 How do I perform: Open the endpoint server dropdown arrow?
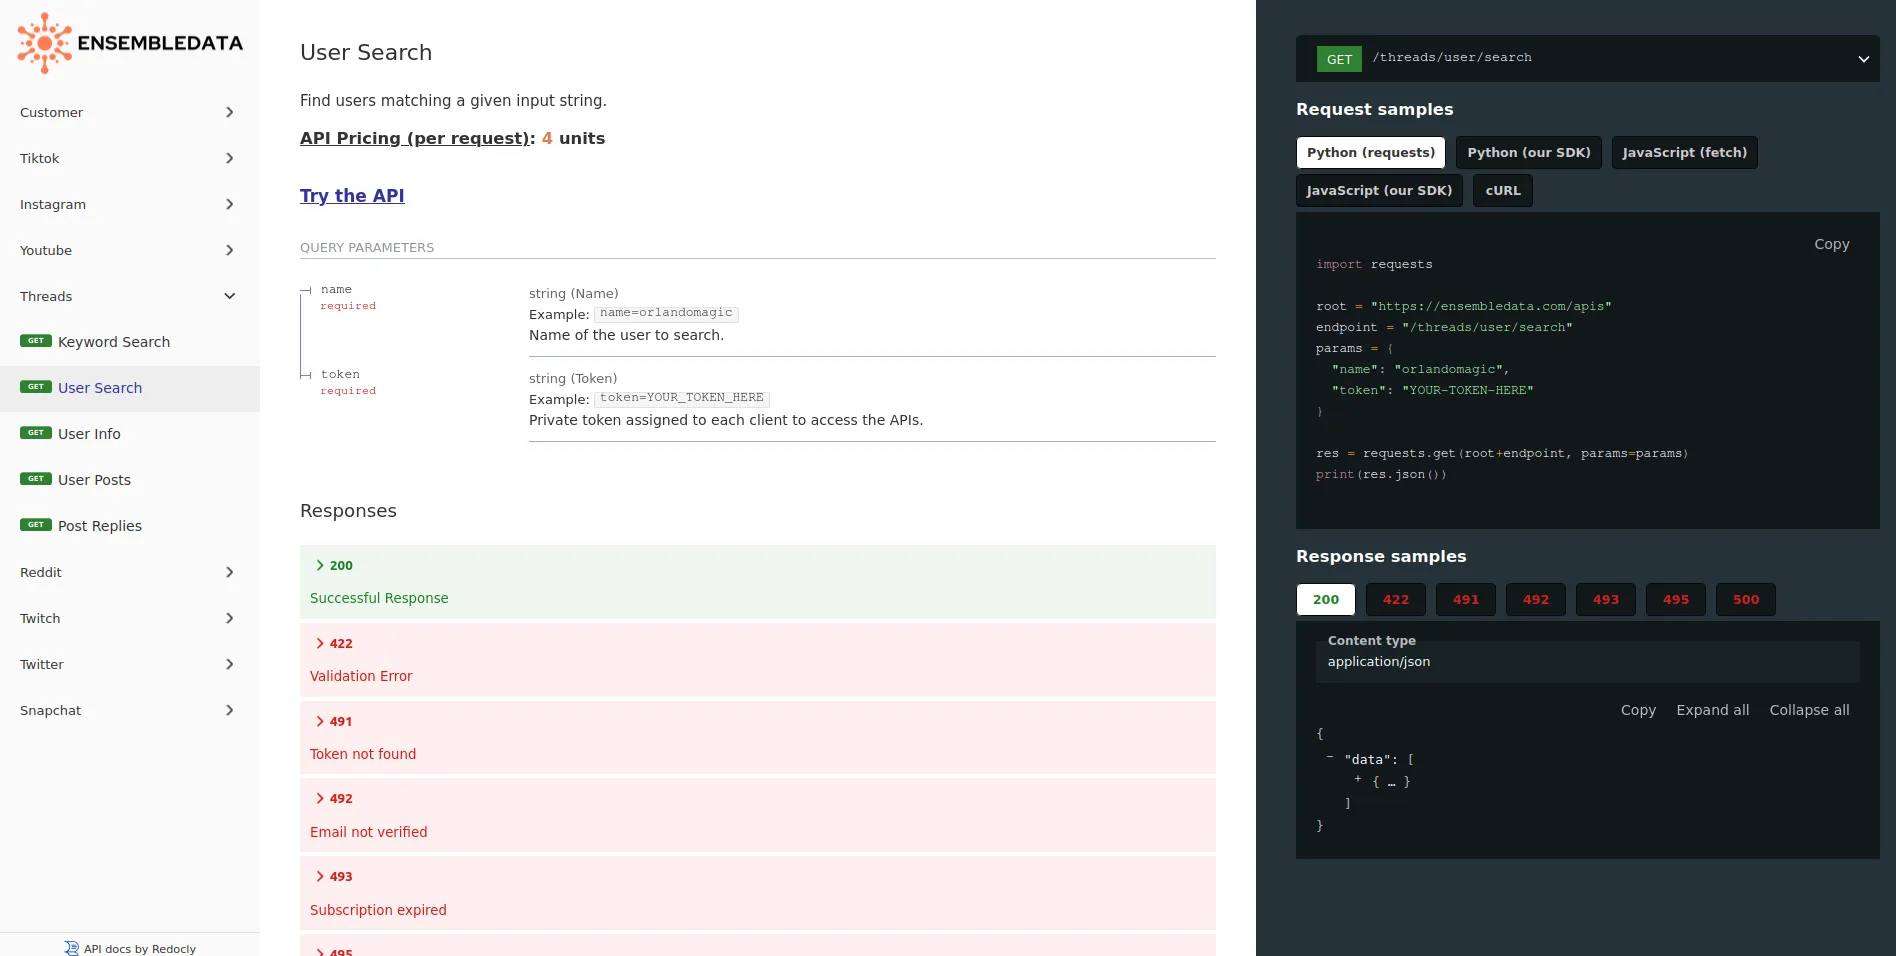[x=1863, y=59]
